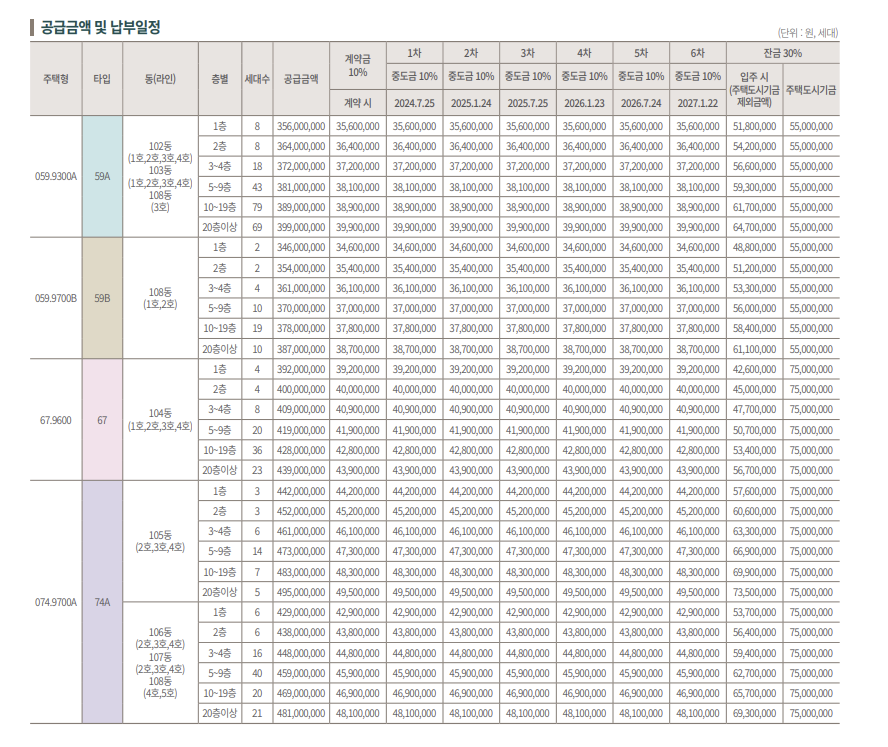
Task: Click the 세대수 column header
Action: pos(257,79)
